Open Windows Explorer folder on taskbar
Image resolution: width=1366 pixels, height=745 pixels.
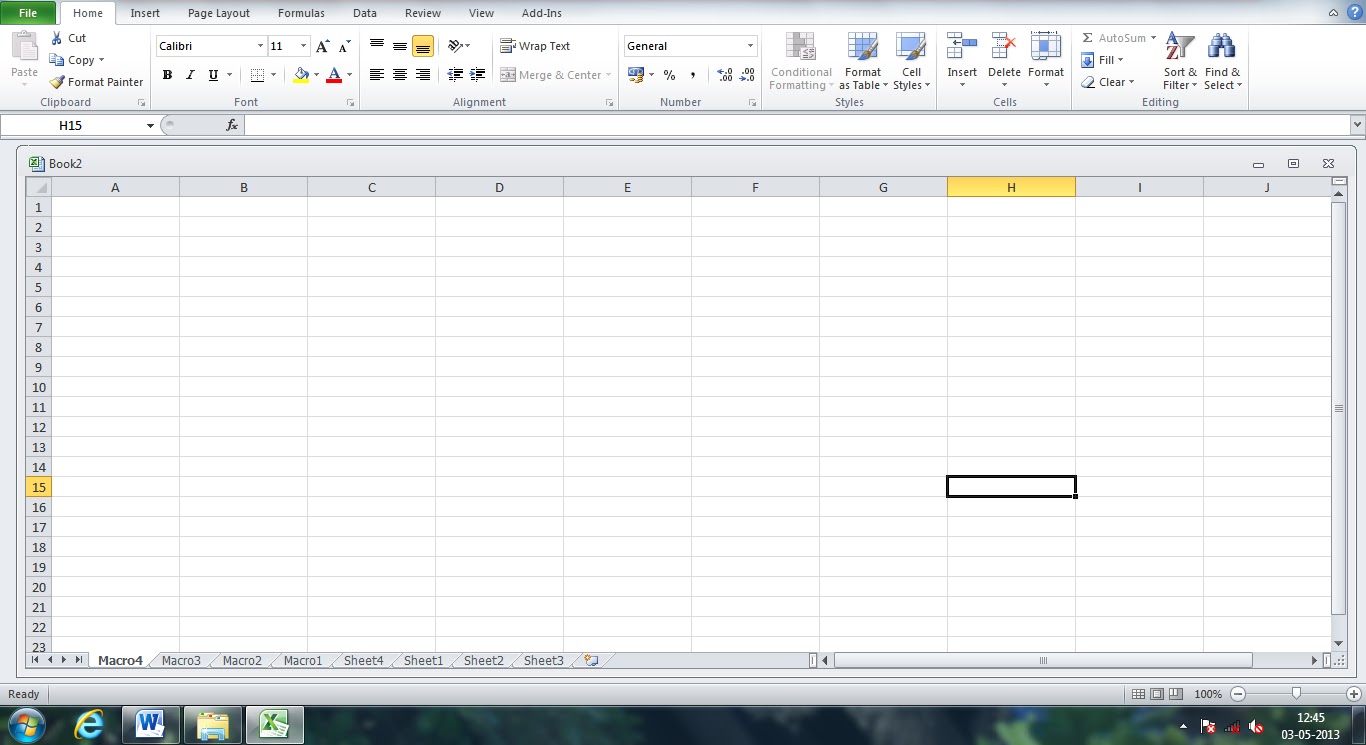tap(213, 724)
